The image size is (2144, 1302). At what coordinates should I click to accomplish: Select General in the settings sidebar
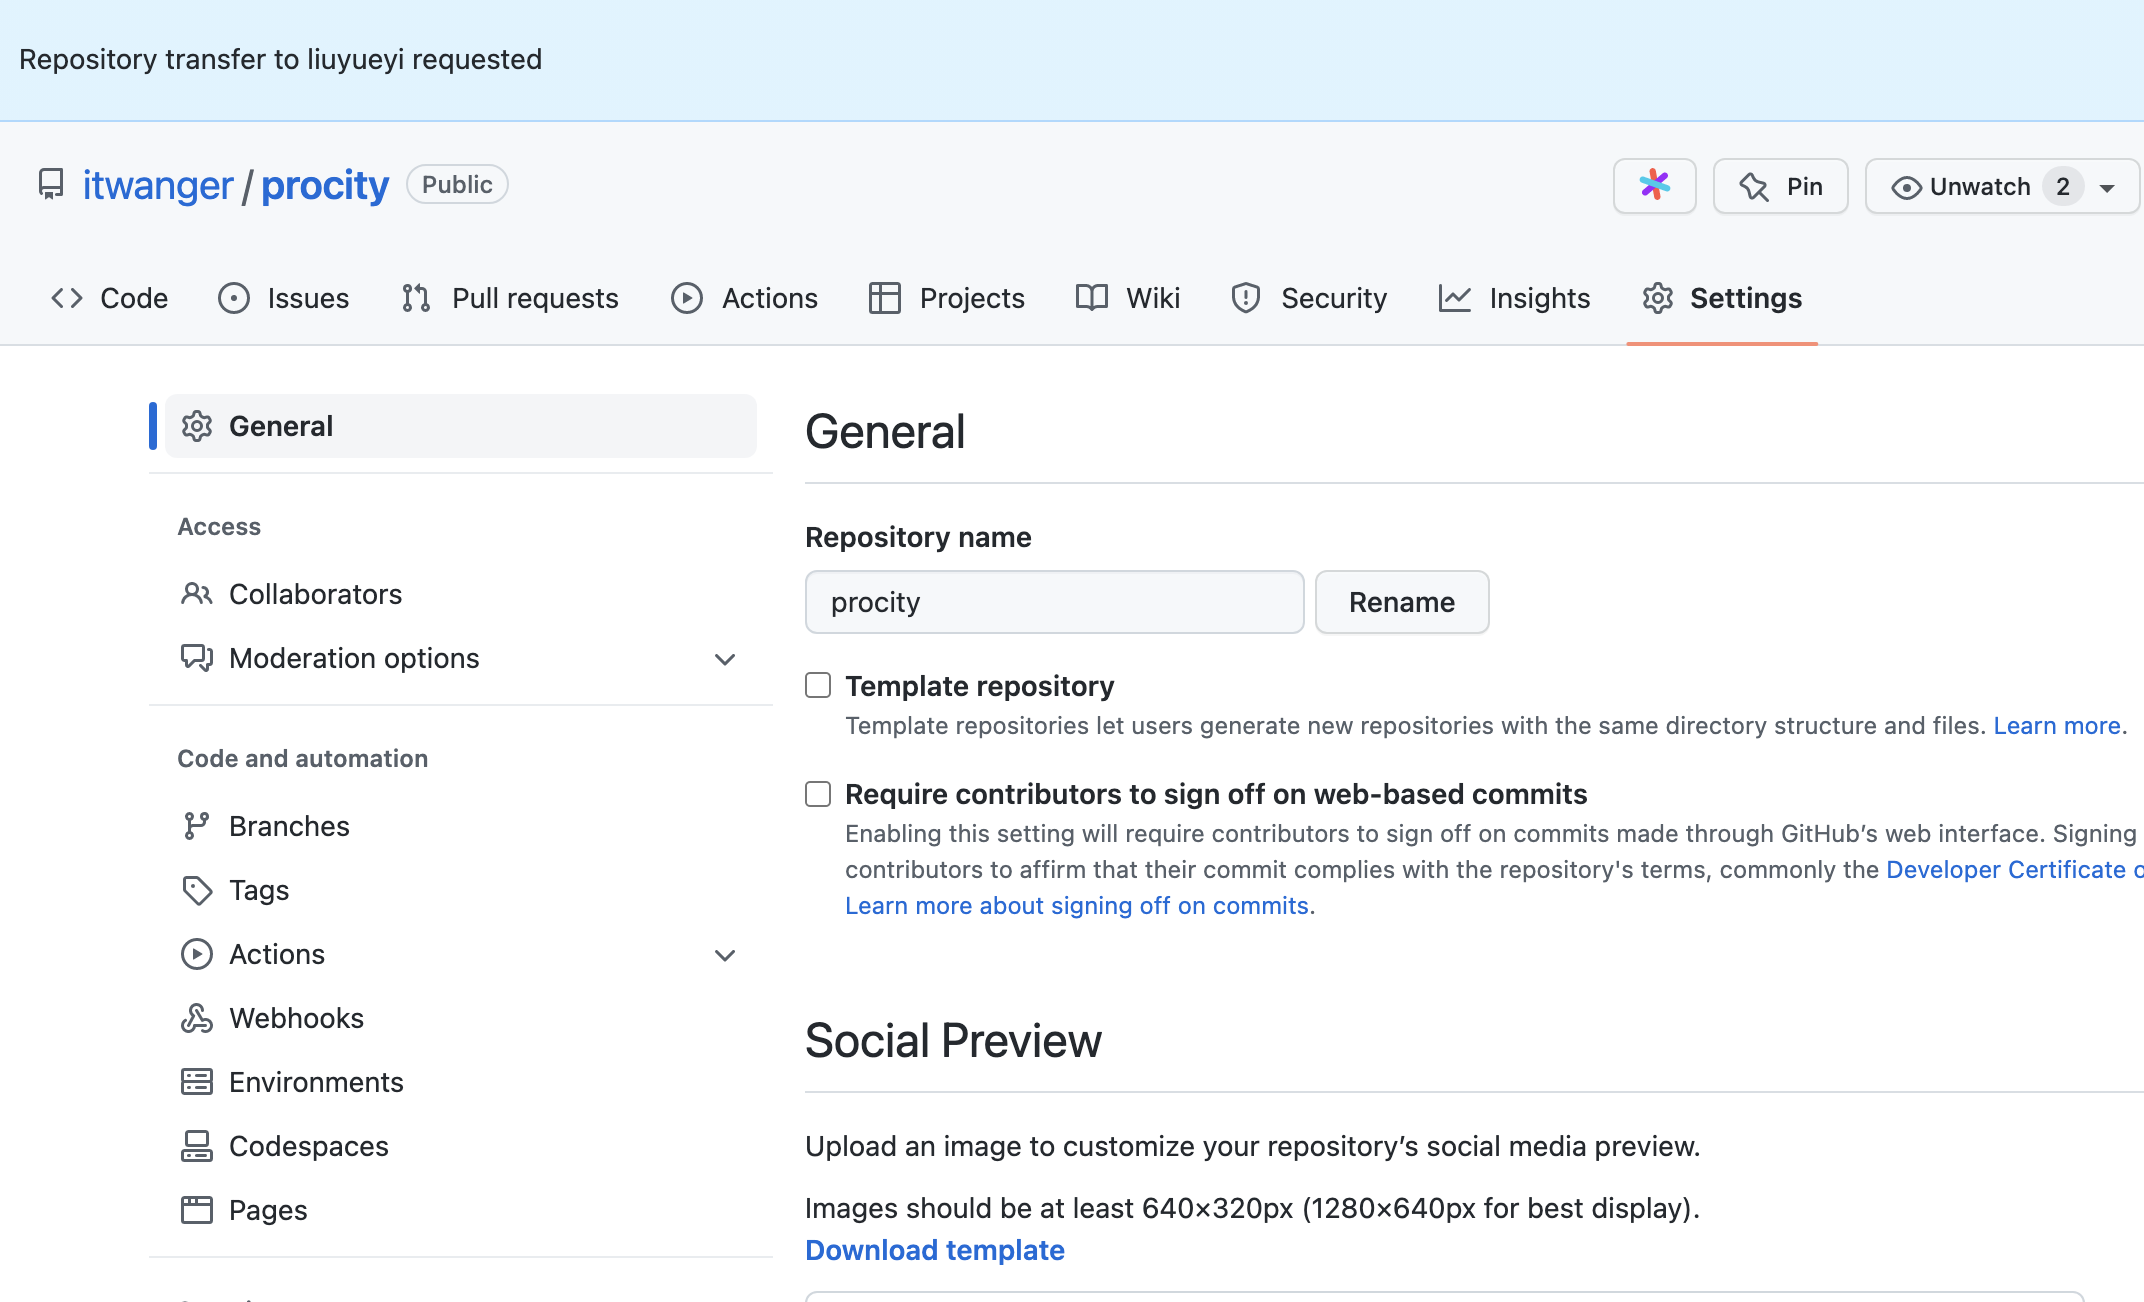461,426
